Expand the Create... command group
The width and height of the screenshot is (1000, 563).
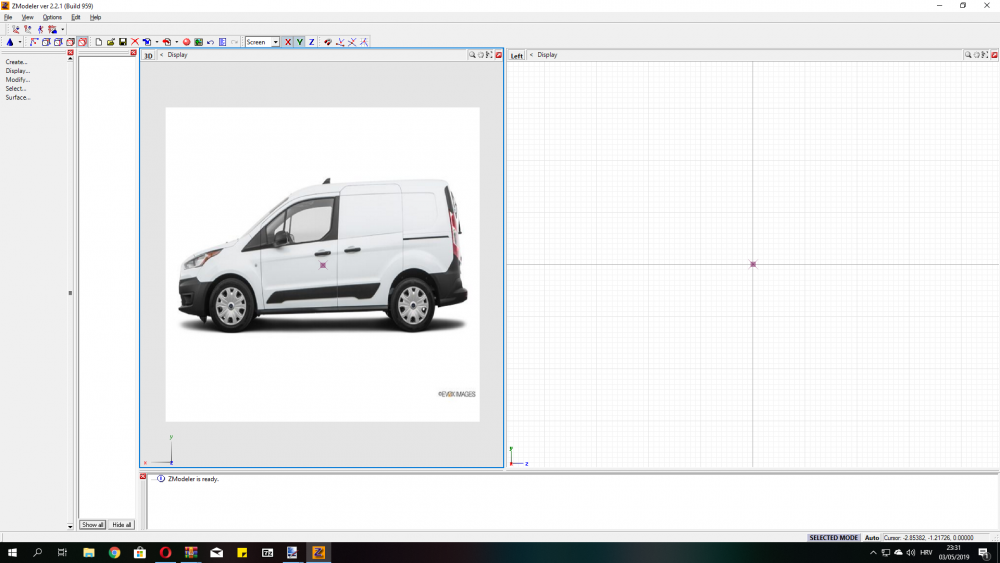17,62
